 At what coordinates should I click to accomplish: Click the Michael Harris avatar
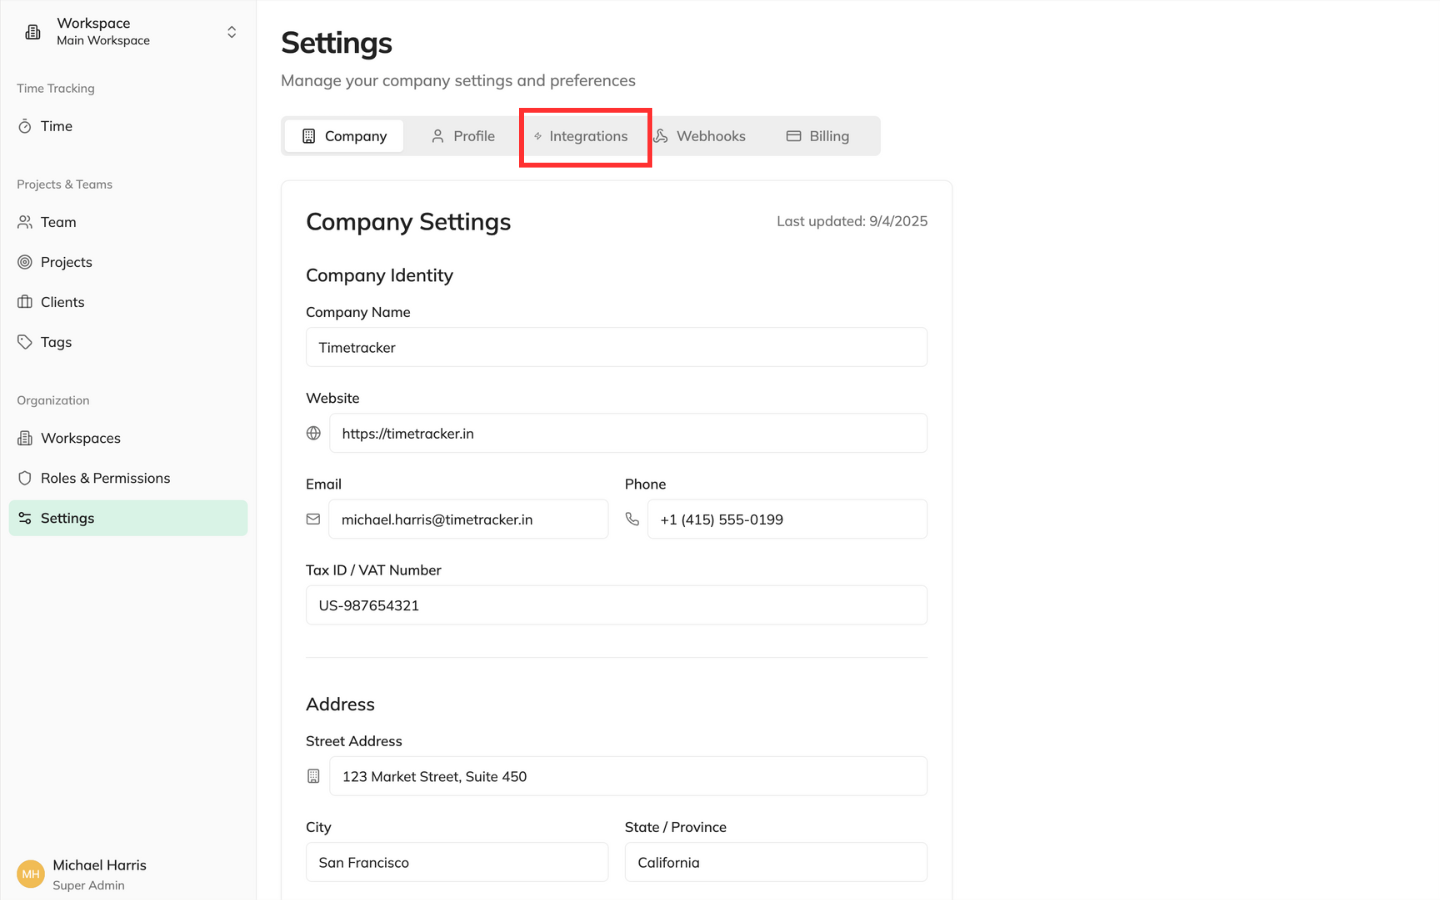(x=29, y=873)
